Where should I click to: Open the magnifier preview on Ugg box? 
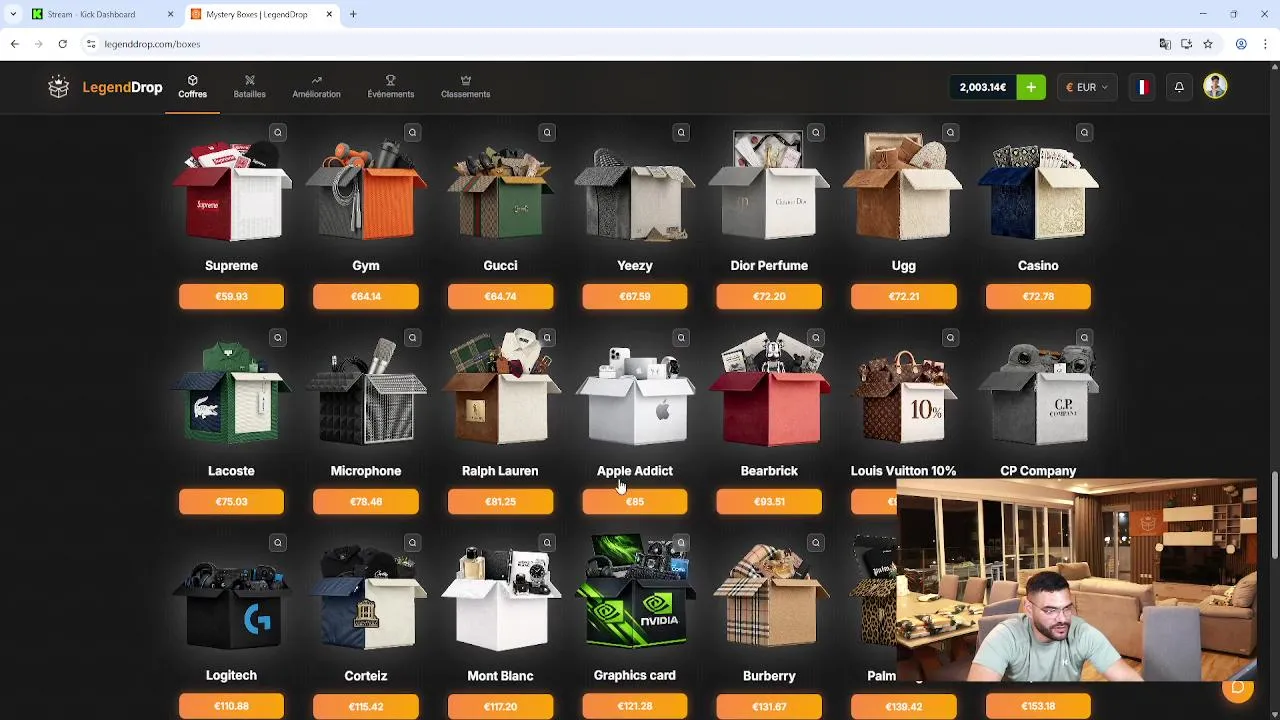click(950, 132)
